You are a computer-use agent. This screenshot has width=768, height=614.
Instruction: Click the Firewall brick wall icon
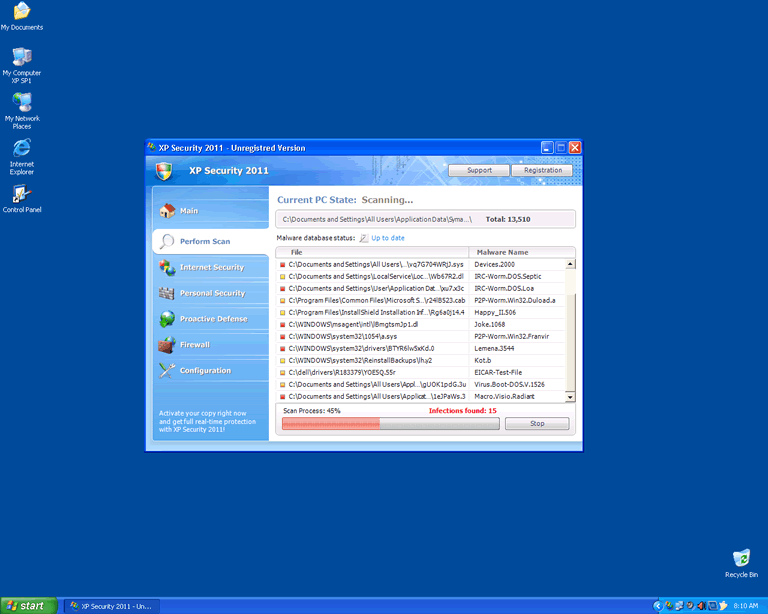[167, 345]
